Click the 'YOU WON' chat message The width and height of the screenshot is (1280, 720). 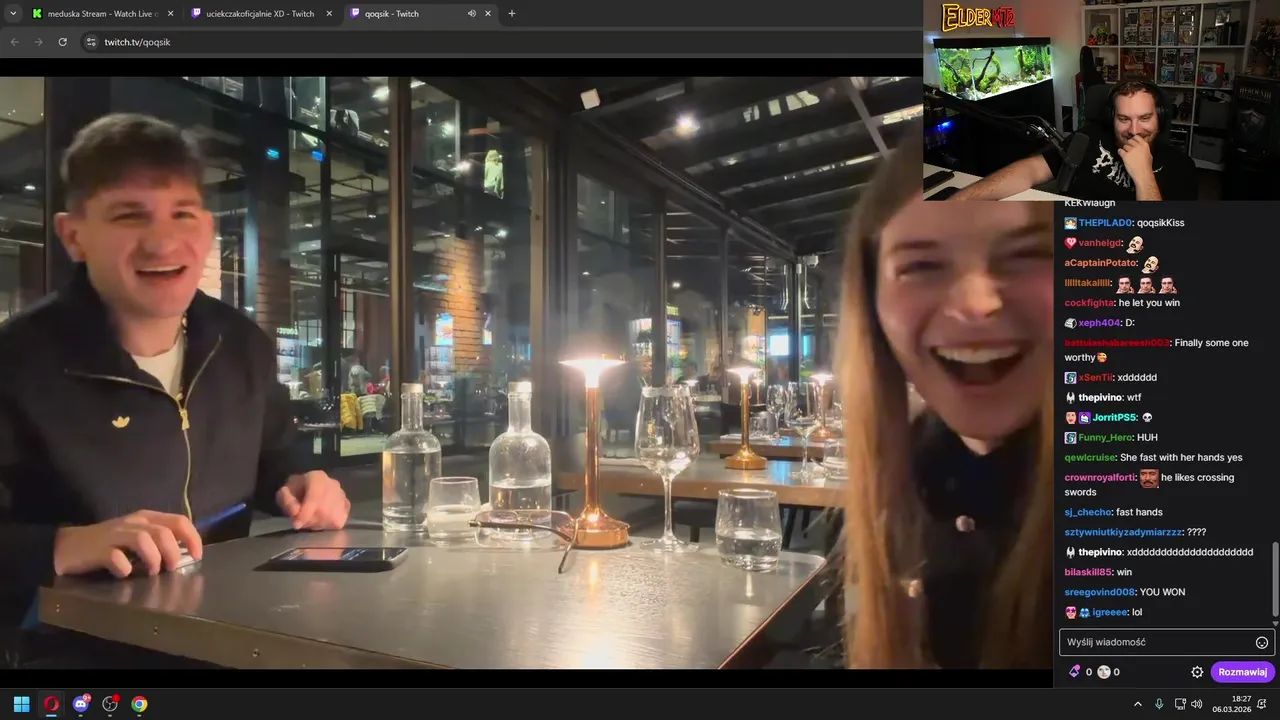point(1162,593)
